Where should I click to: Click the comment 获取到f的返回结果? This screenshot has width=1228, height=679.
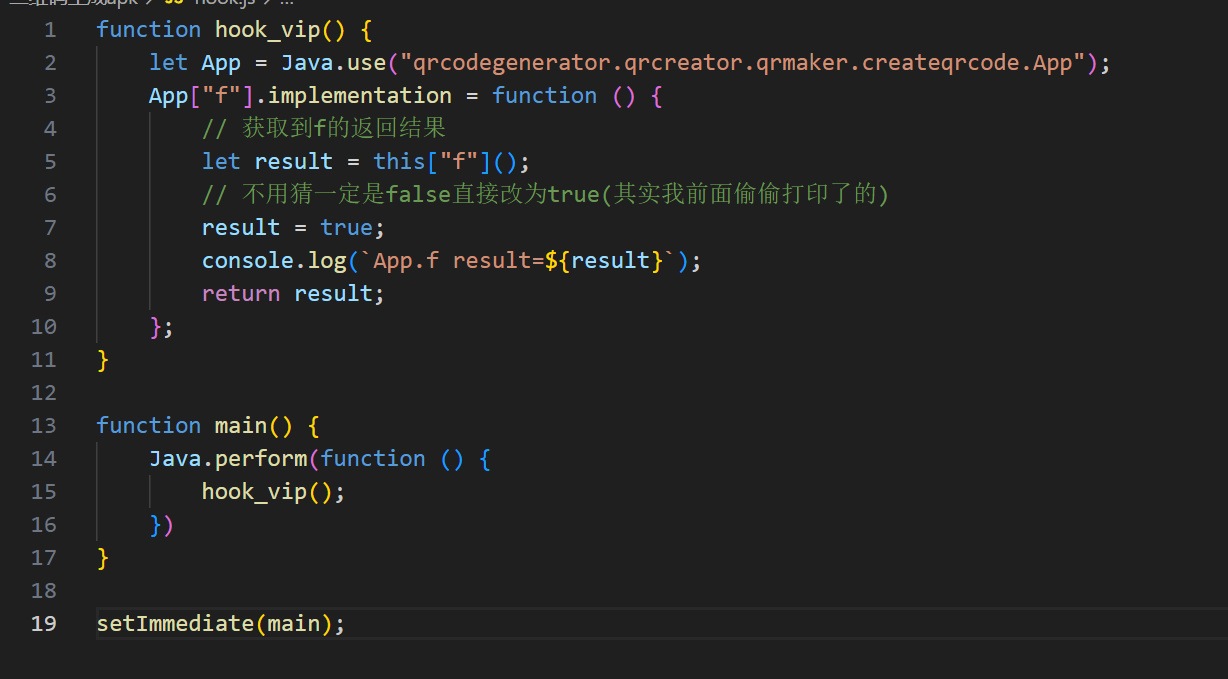tap(324, 129)
